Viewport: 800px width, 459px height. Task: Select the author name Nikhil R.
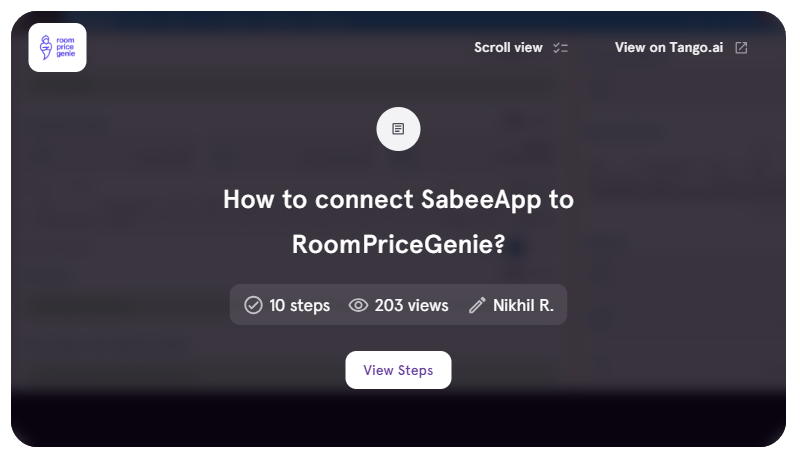coord(523,305)
